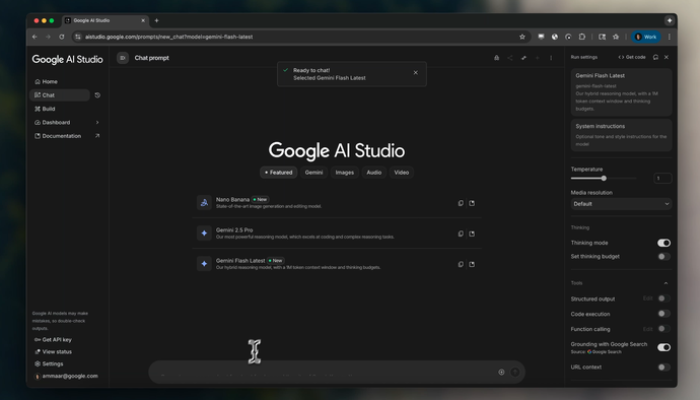Click Edit next to Structured output
Viewport: 700px width, 400px height.
point(648,298)
